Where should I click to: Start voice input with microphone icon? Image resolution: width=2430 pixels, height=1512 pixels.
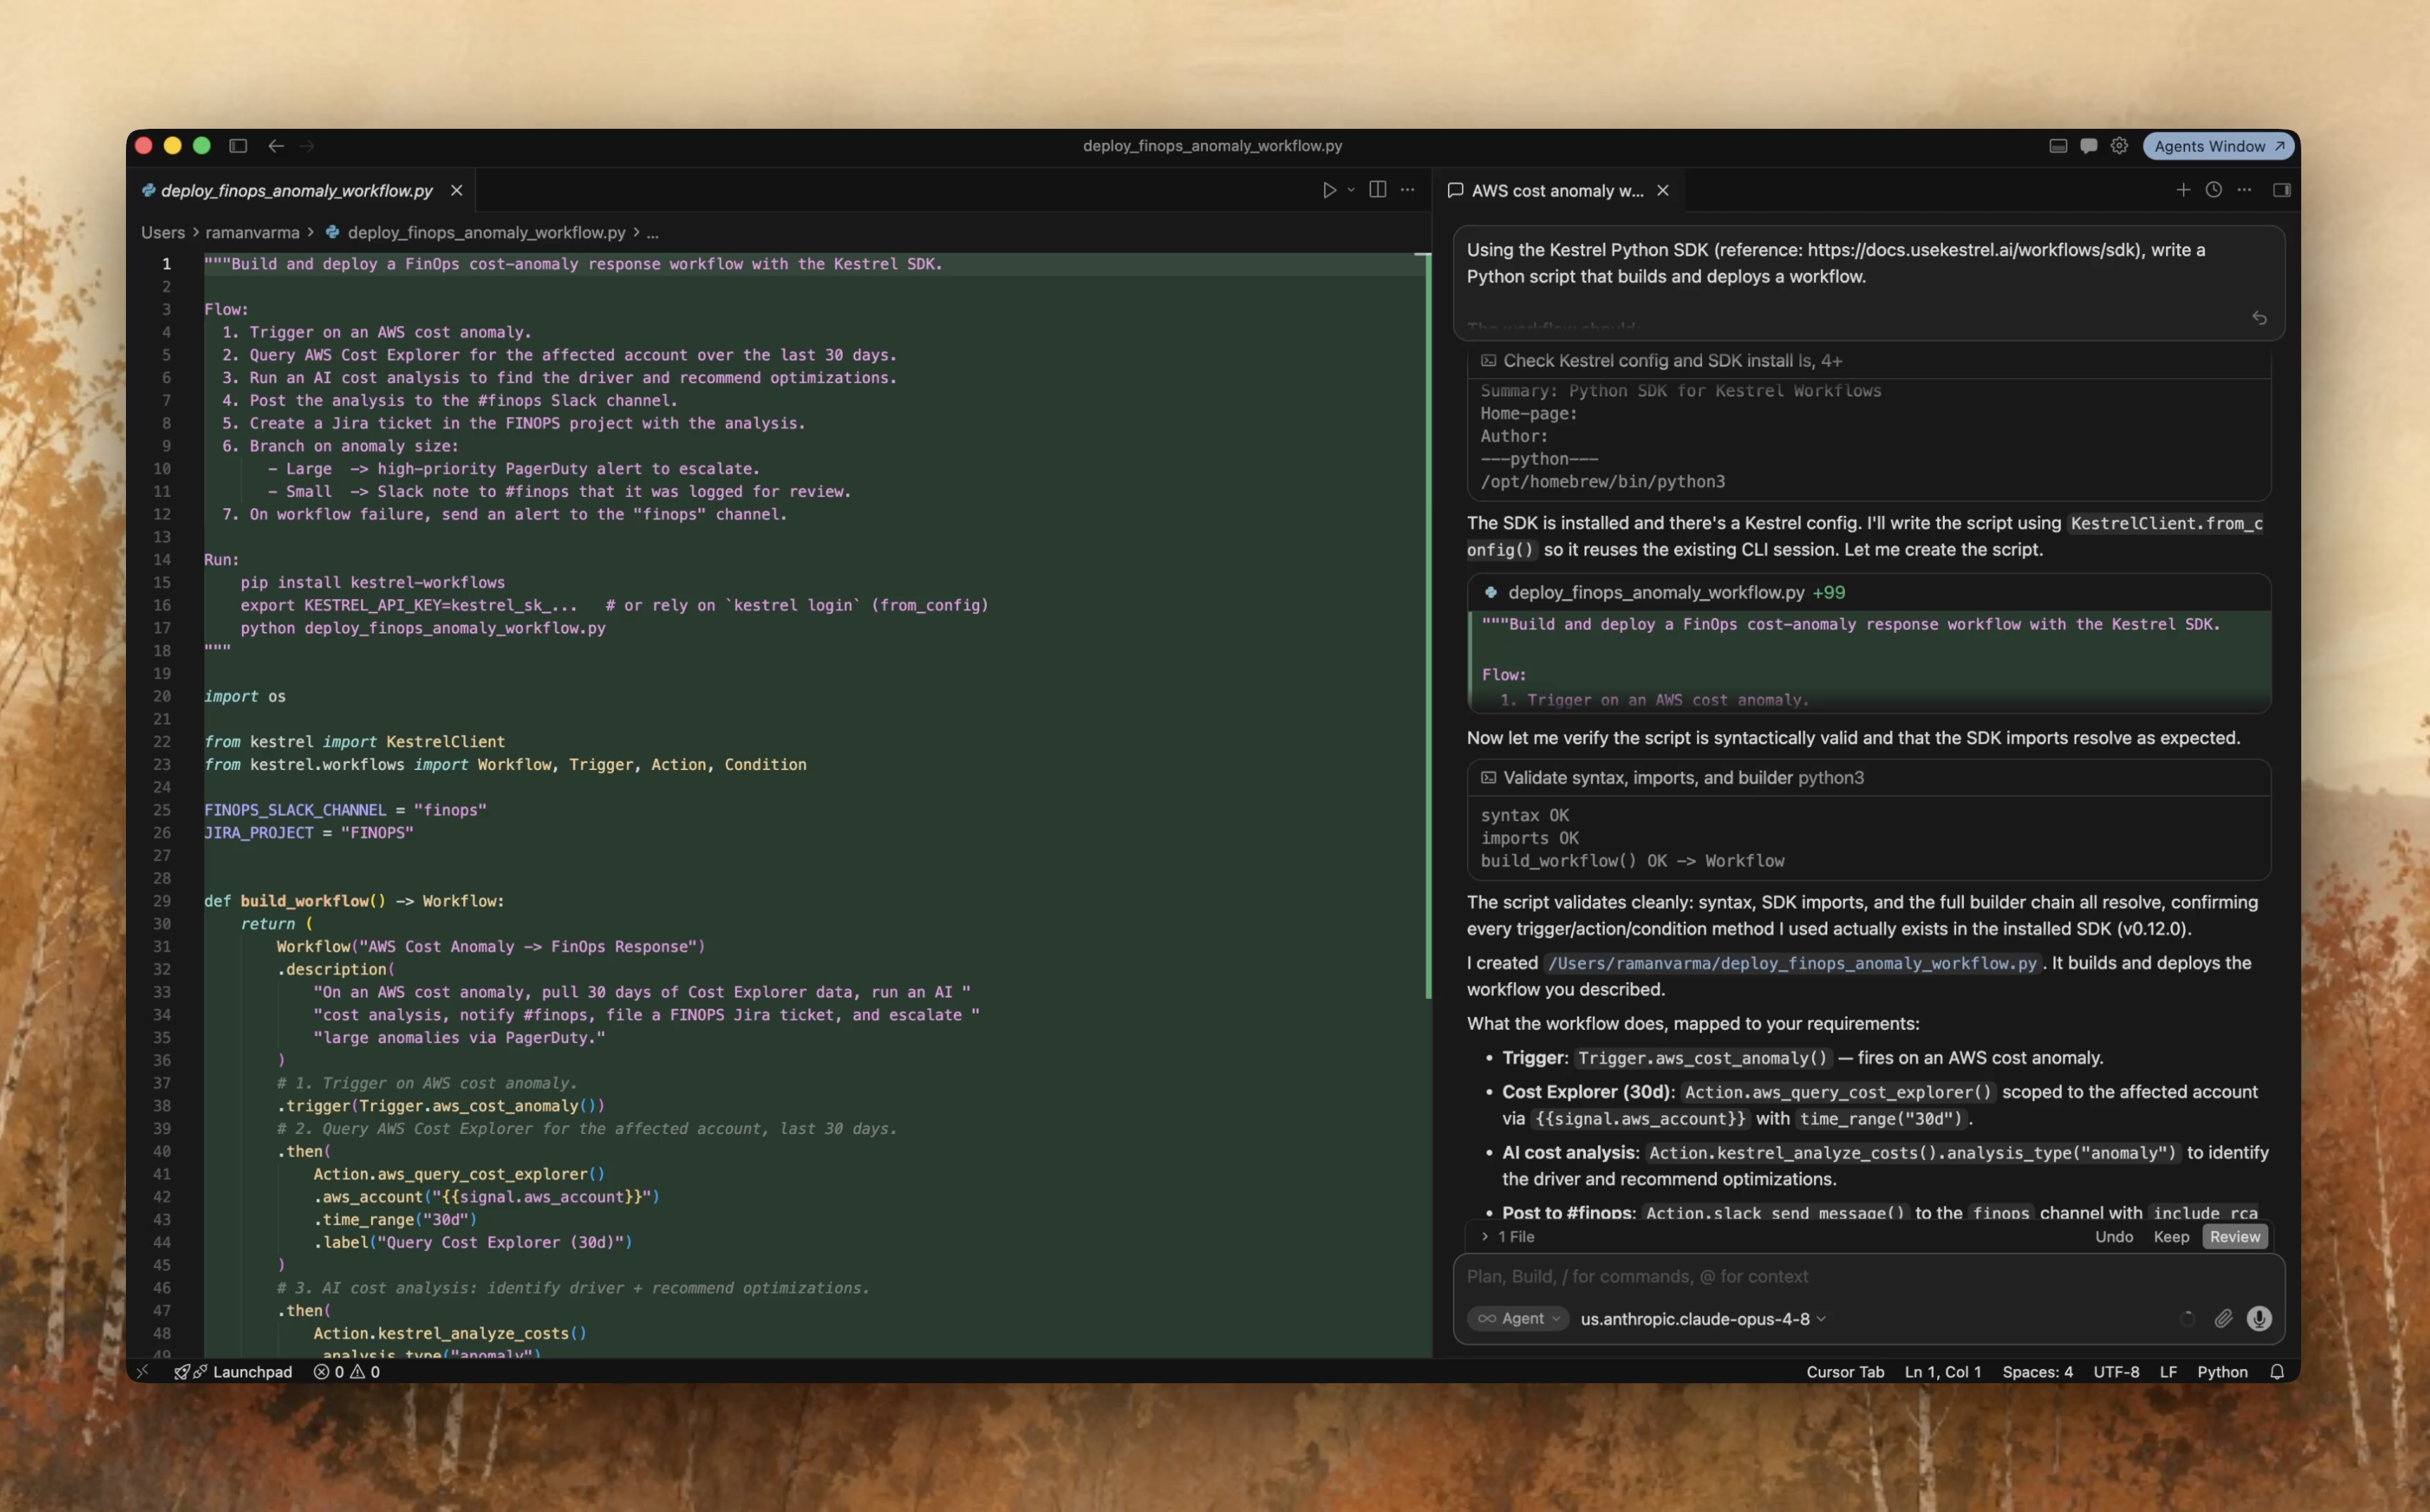(2259, 1319)
